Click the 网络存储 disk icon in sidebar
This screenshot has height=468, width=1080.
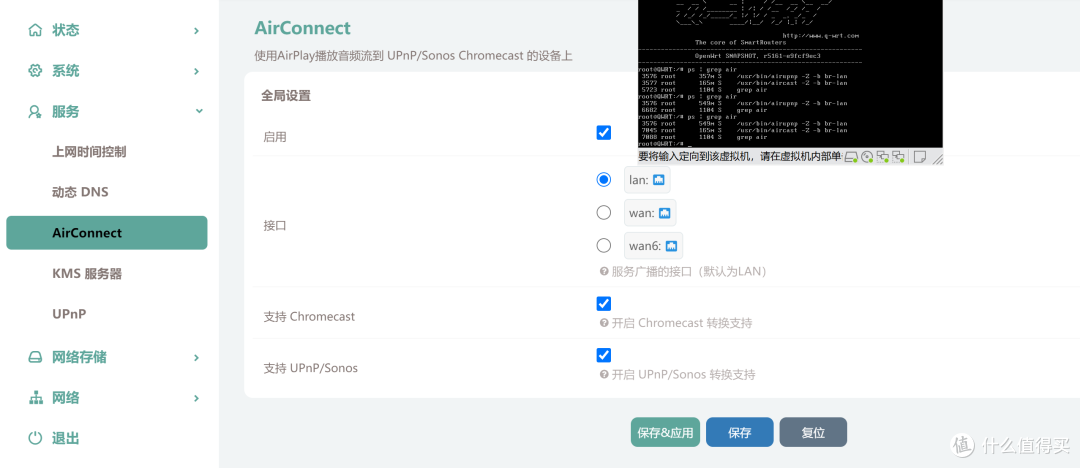click(x=35, y=358)
